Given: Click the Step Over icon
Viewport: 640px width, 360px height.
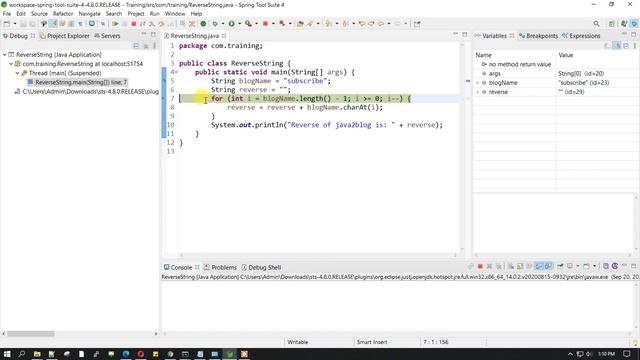Looking at the screenshot, I should 161,24.
